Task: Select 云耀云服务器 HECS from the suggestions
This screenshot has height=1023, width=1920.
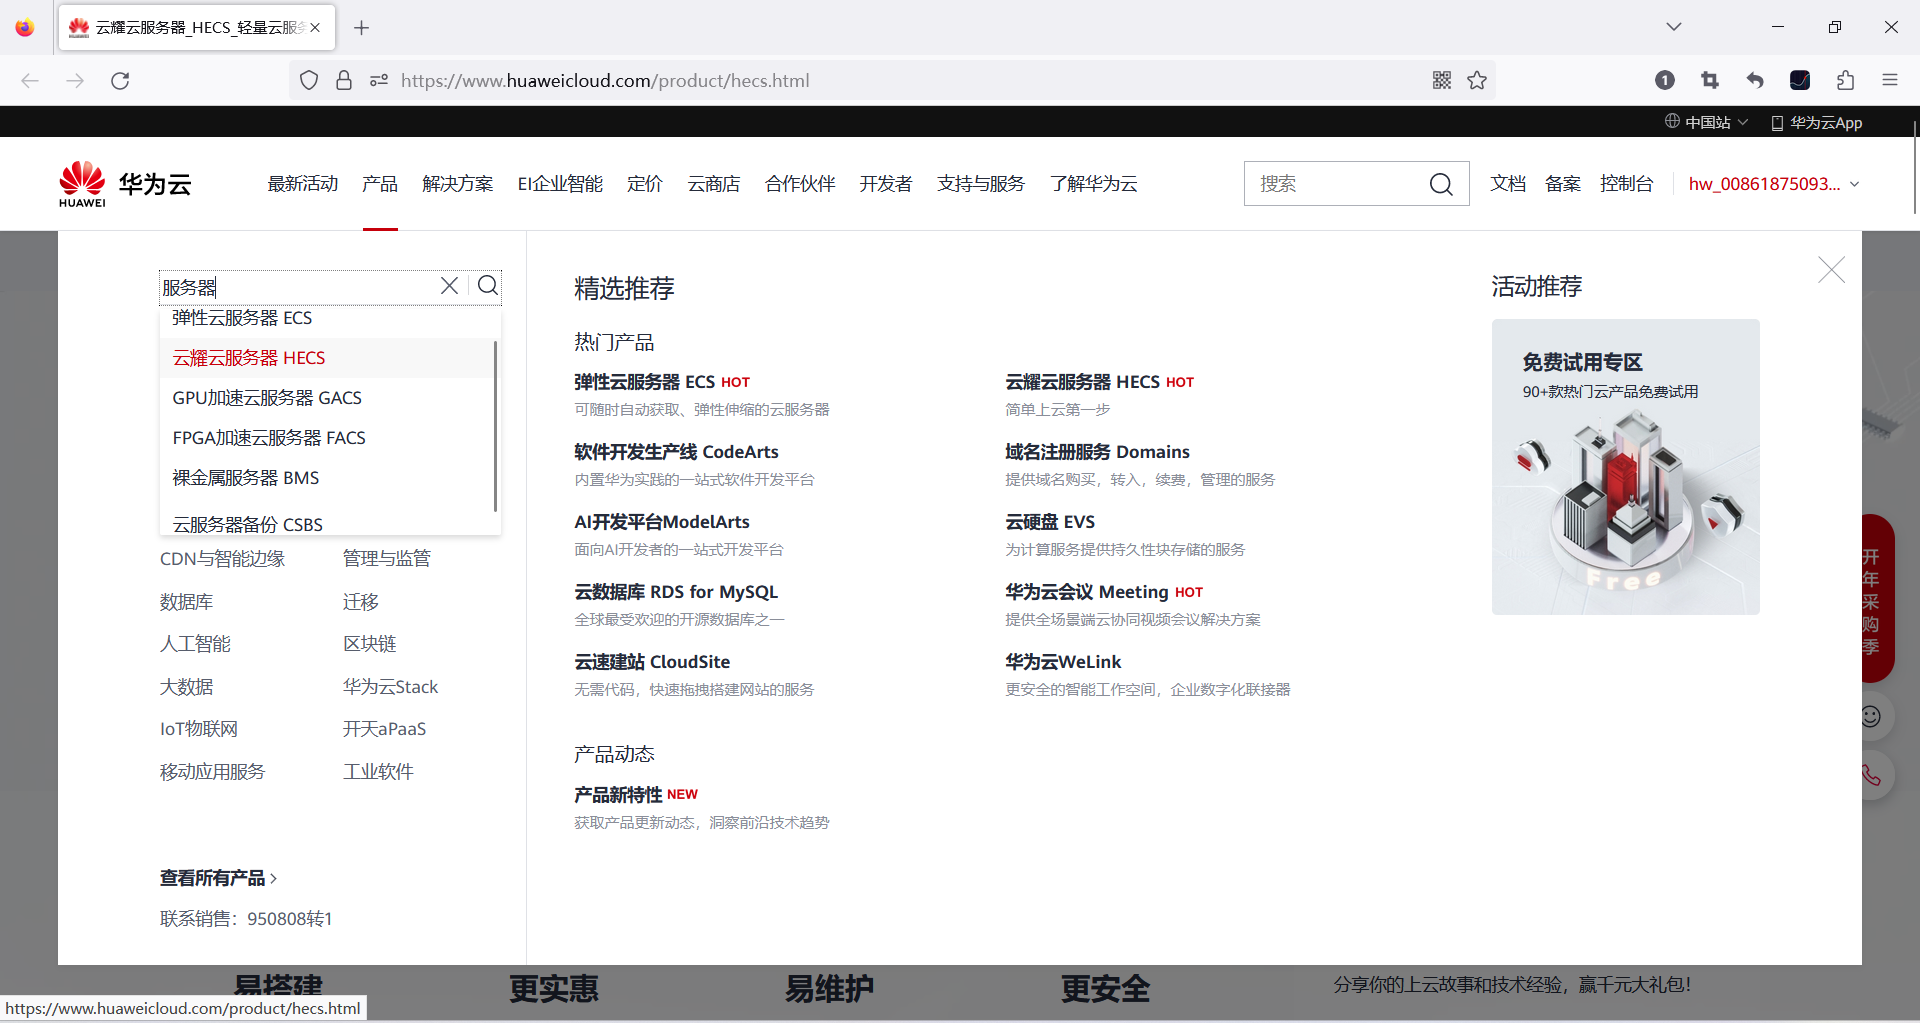Action: [x=249, y=357]
